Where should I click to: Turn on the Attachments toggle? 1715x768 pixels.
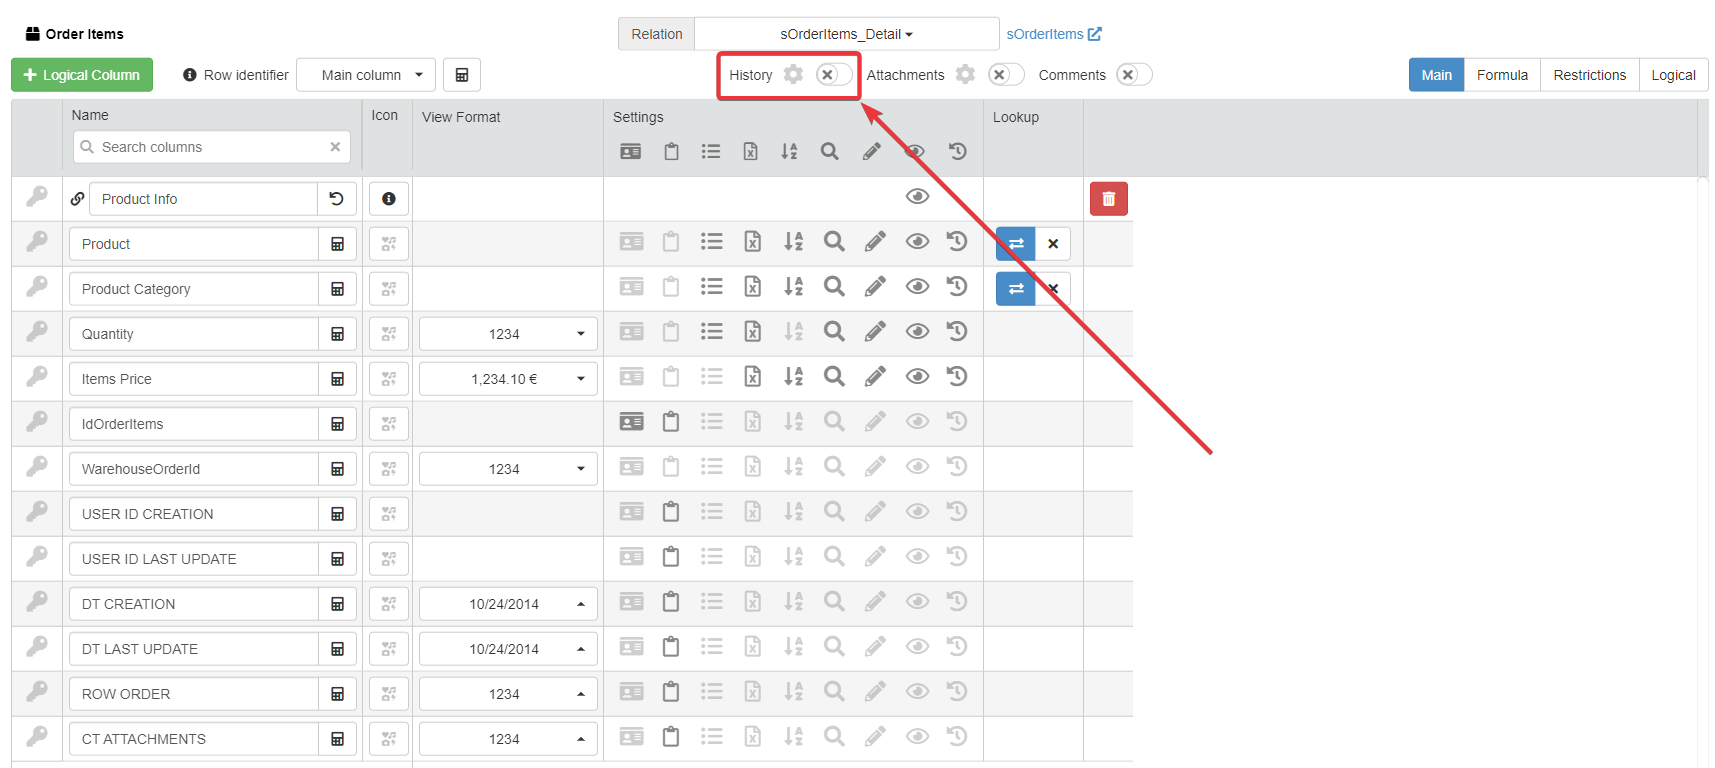(1005, 75)
